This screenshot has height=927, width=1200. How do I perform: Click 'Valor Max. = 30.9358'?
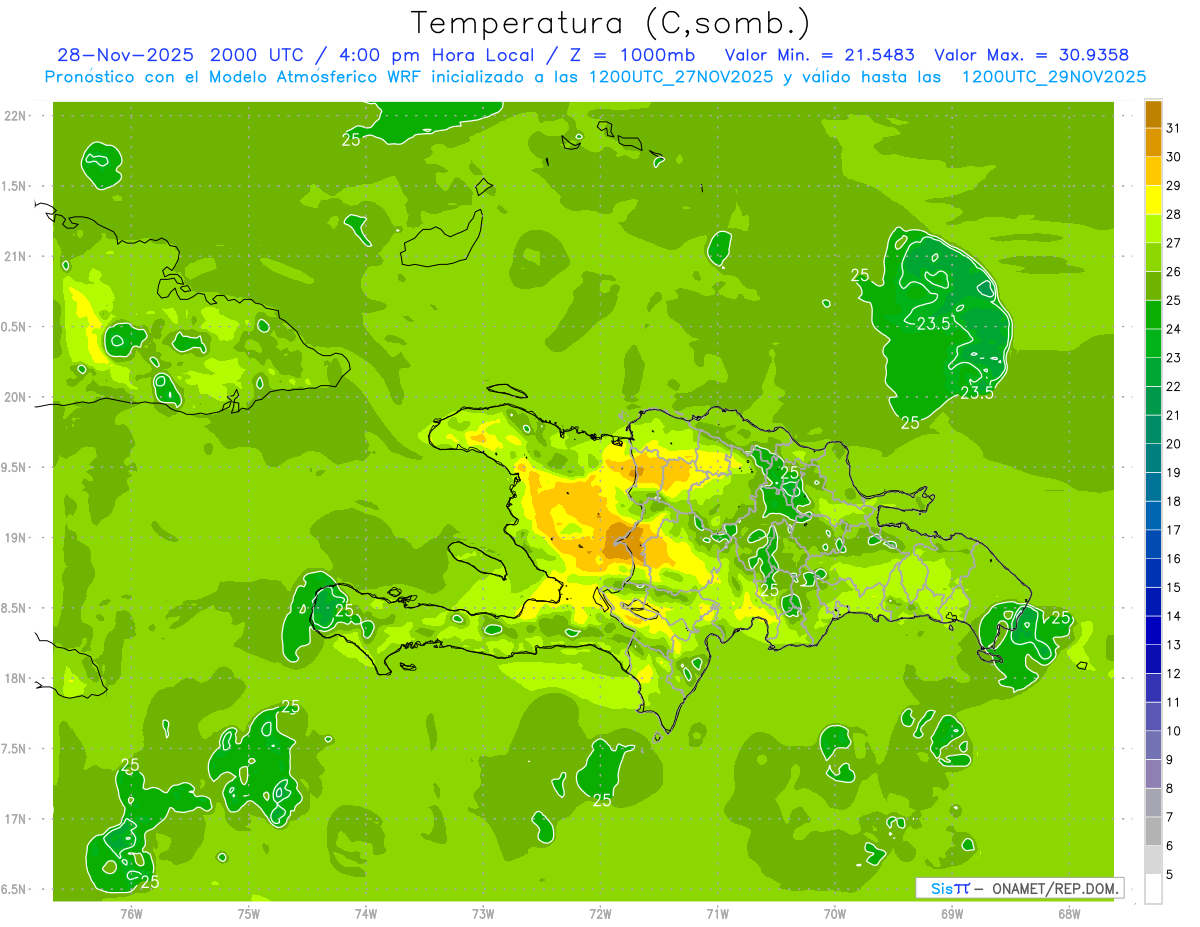point(1031,55)
